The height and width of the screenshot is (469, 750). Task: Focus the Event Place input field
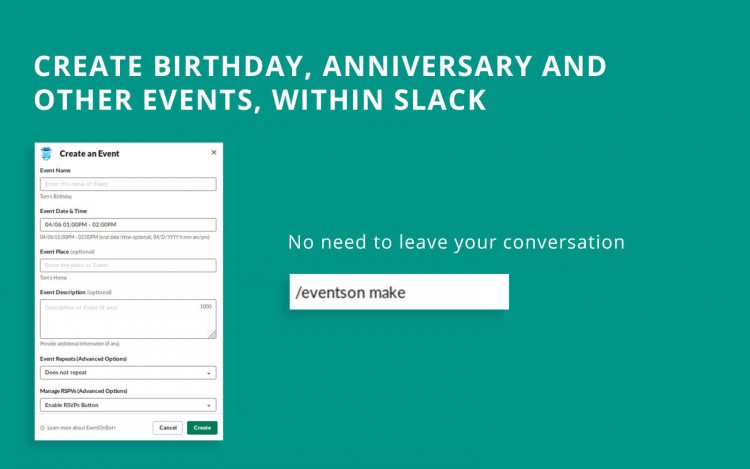(x=128, y=265)
